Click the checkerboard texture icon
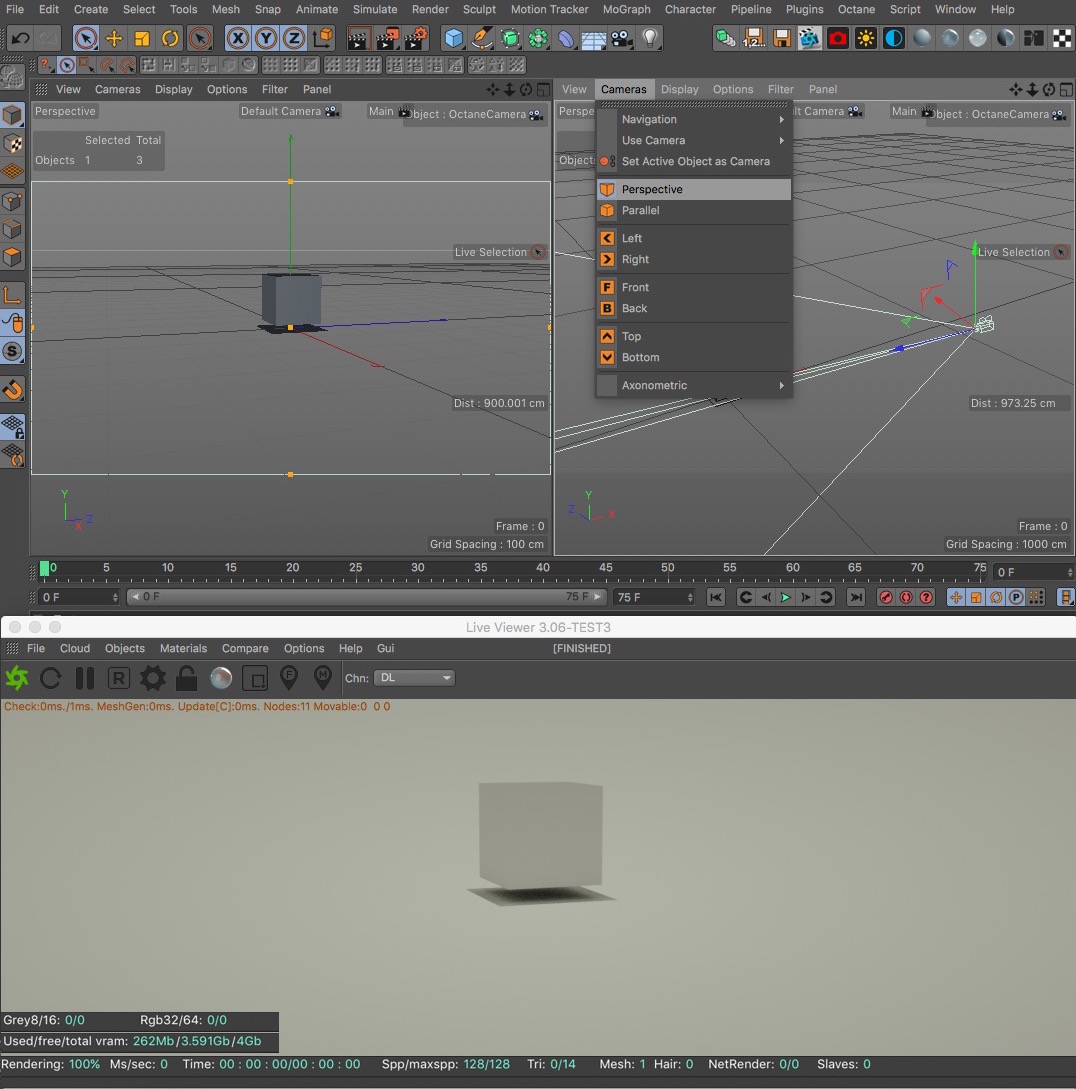 pyautogui.click(x=1062, y=38)
